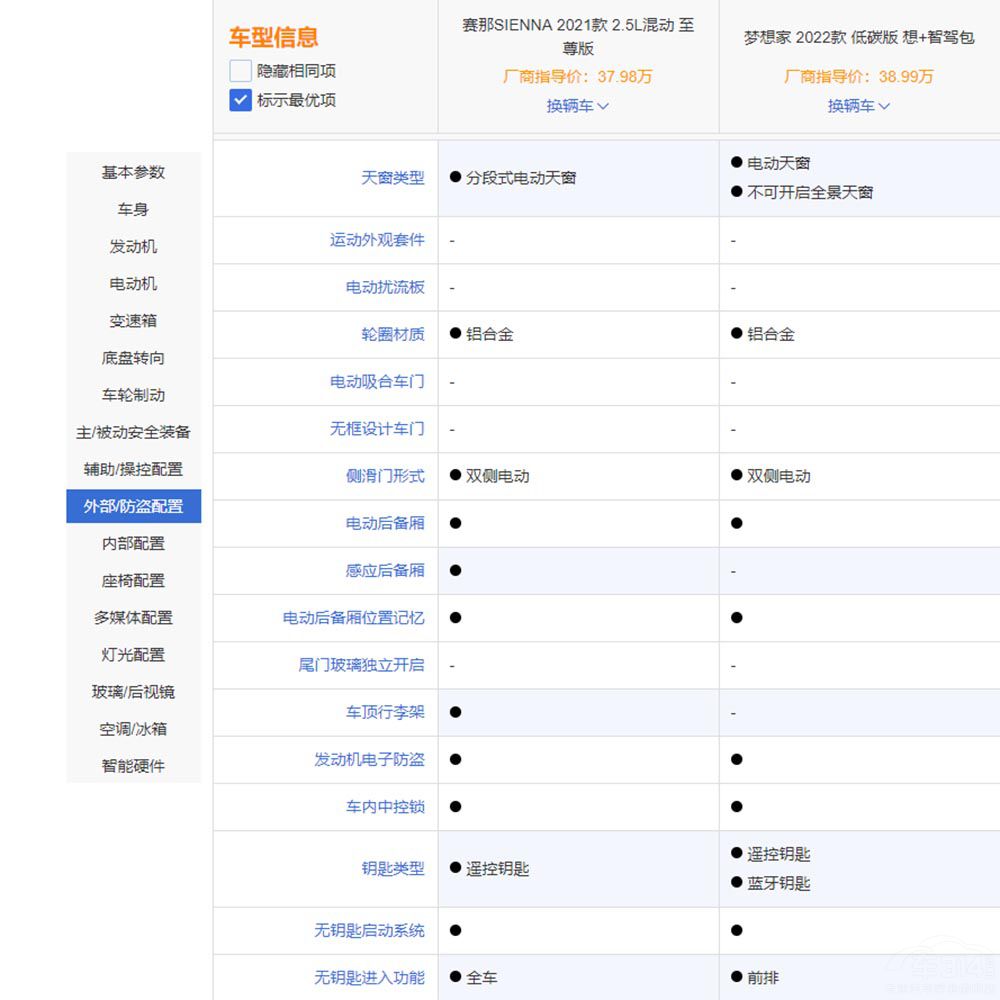The height and width of the screenshot is (1000, 1000).
Task: Switch to the 基本参数 section
Action: pos(133,172)
